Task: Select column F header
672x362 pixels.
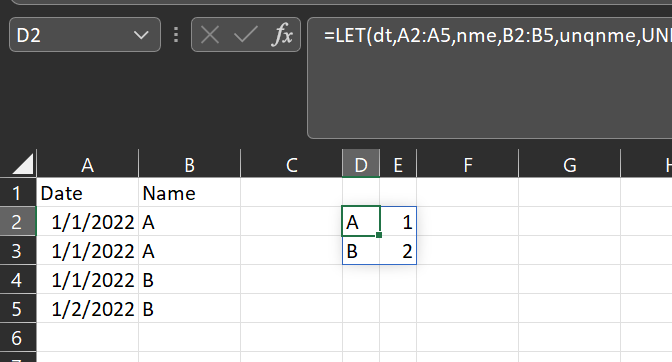Action: (468, 165)
